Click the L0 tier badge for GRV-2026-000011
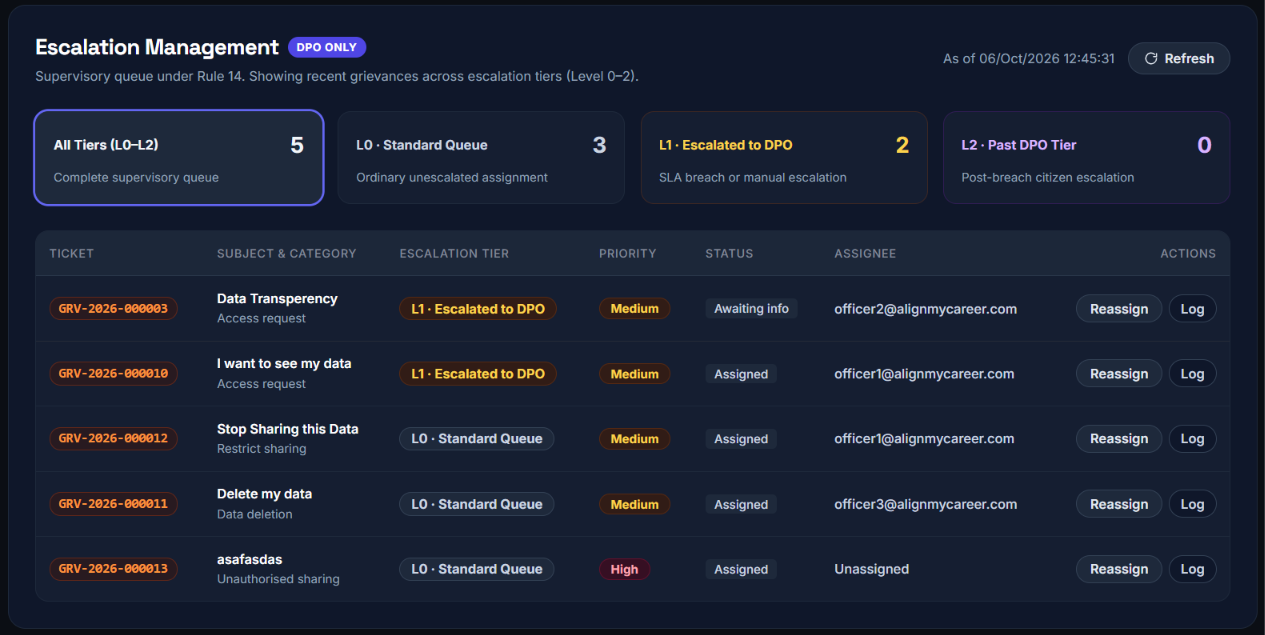Image resolution: width=1265 pixels, height=635 pixels. click(x=477, y=504)
